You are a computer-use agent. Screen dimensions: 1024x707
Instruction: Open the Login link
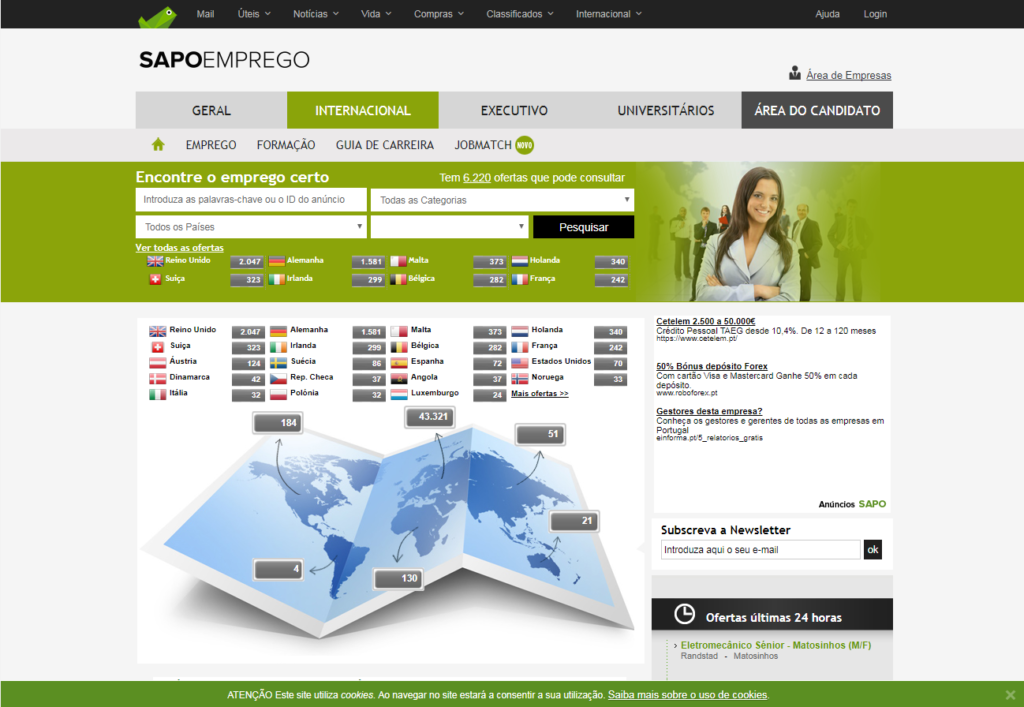(x=875, y=14)
